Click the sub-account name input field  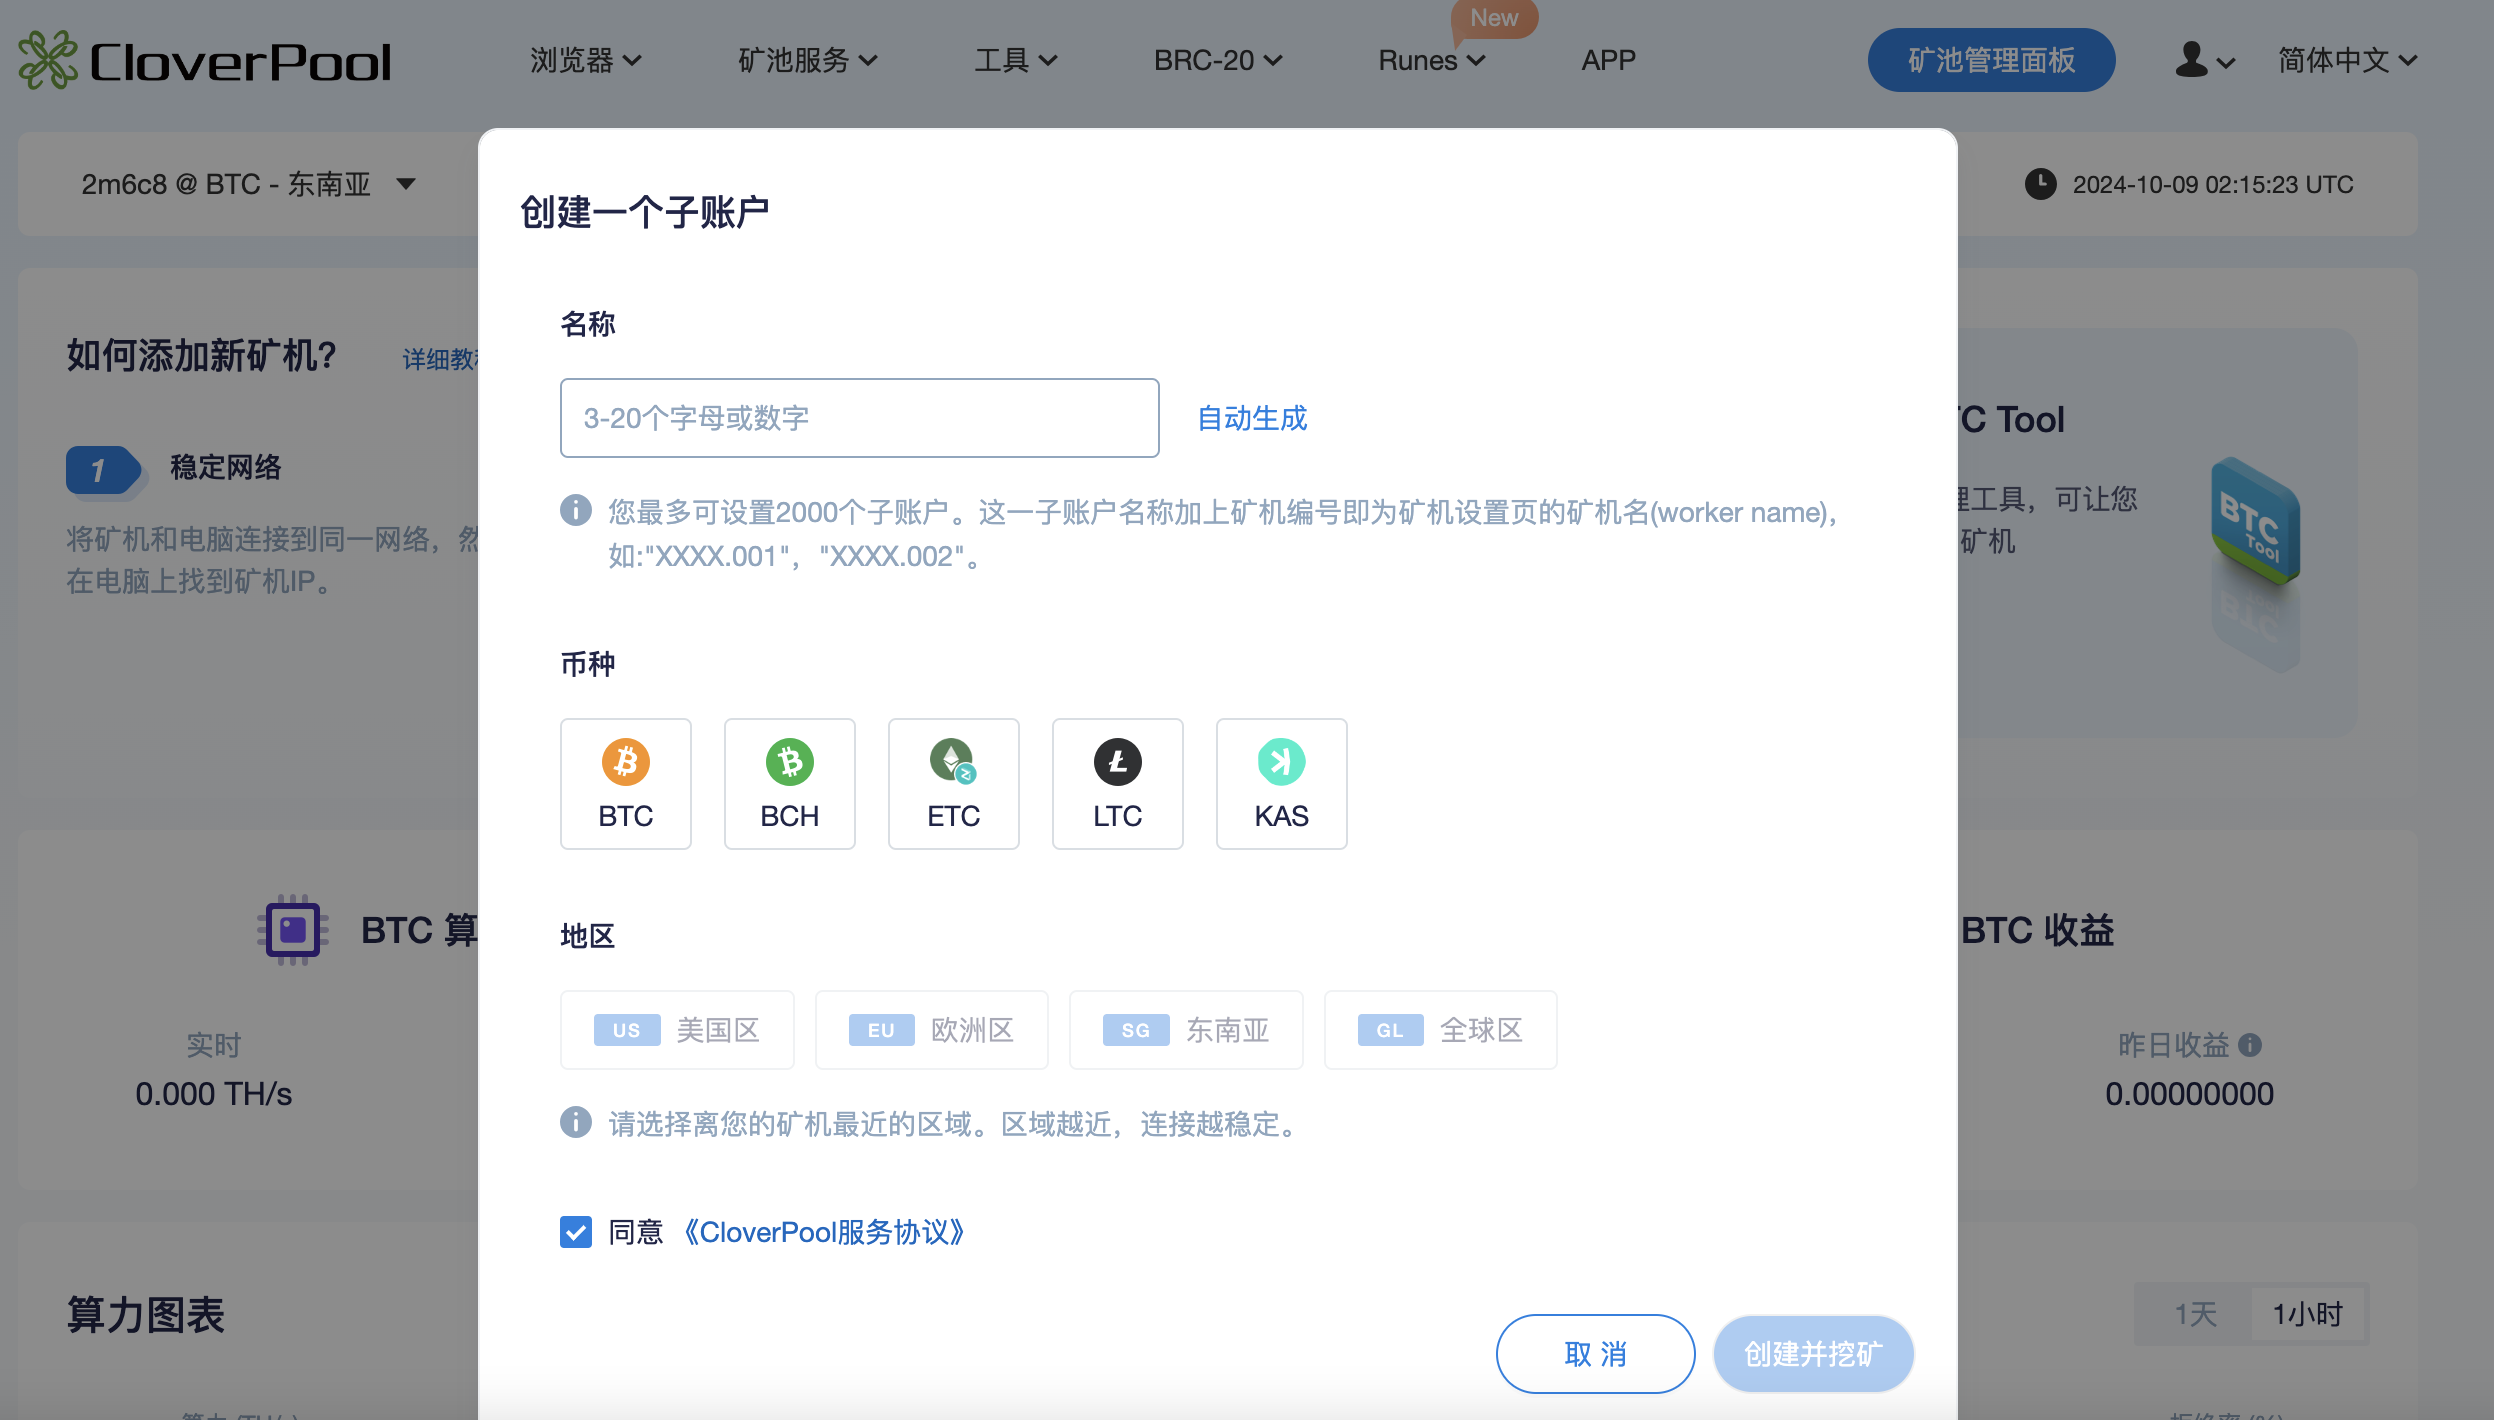pos(858,417)
